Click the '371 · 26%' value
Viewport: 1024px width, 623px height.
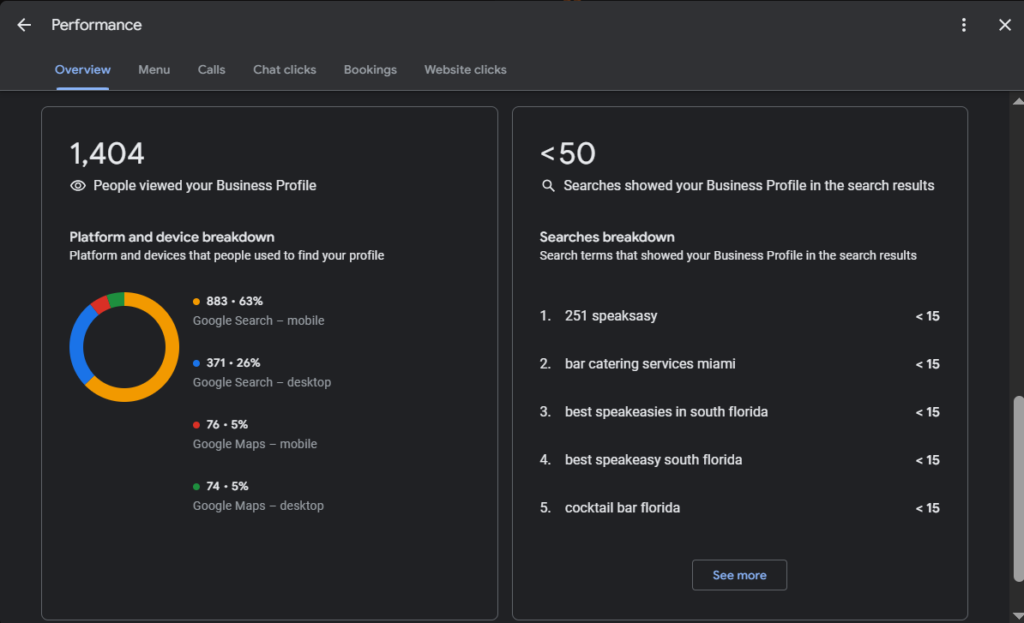233,363
